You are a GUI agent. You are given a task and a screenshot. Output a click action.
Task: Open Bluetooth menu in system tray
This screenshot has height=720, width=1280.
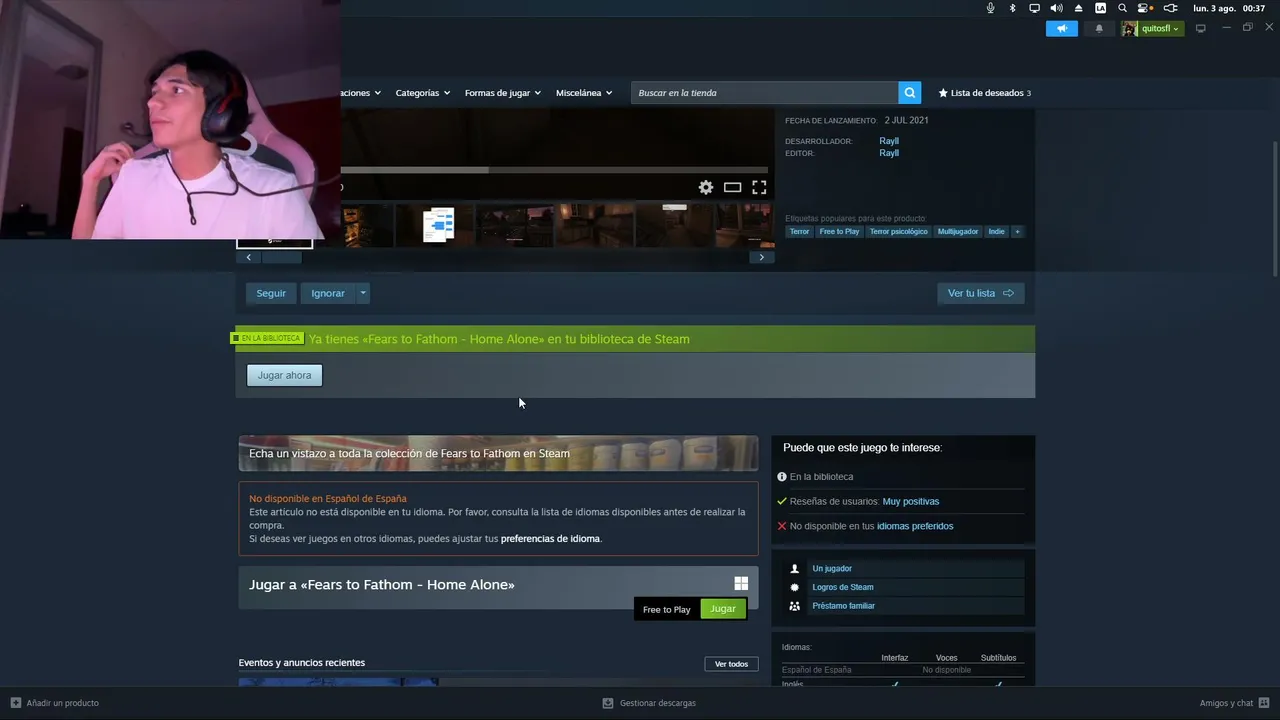(1012, 8)
